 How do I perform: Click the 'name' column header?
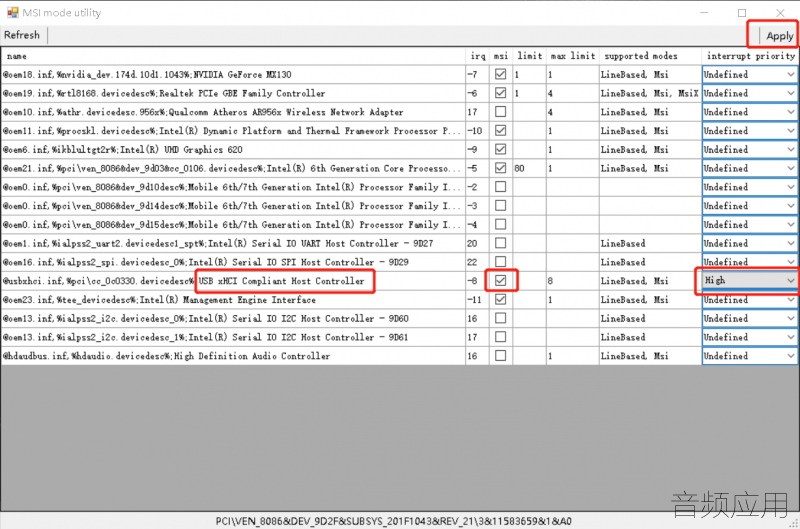233,56
